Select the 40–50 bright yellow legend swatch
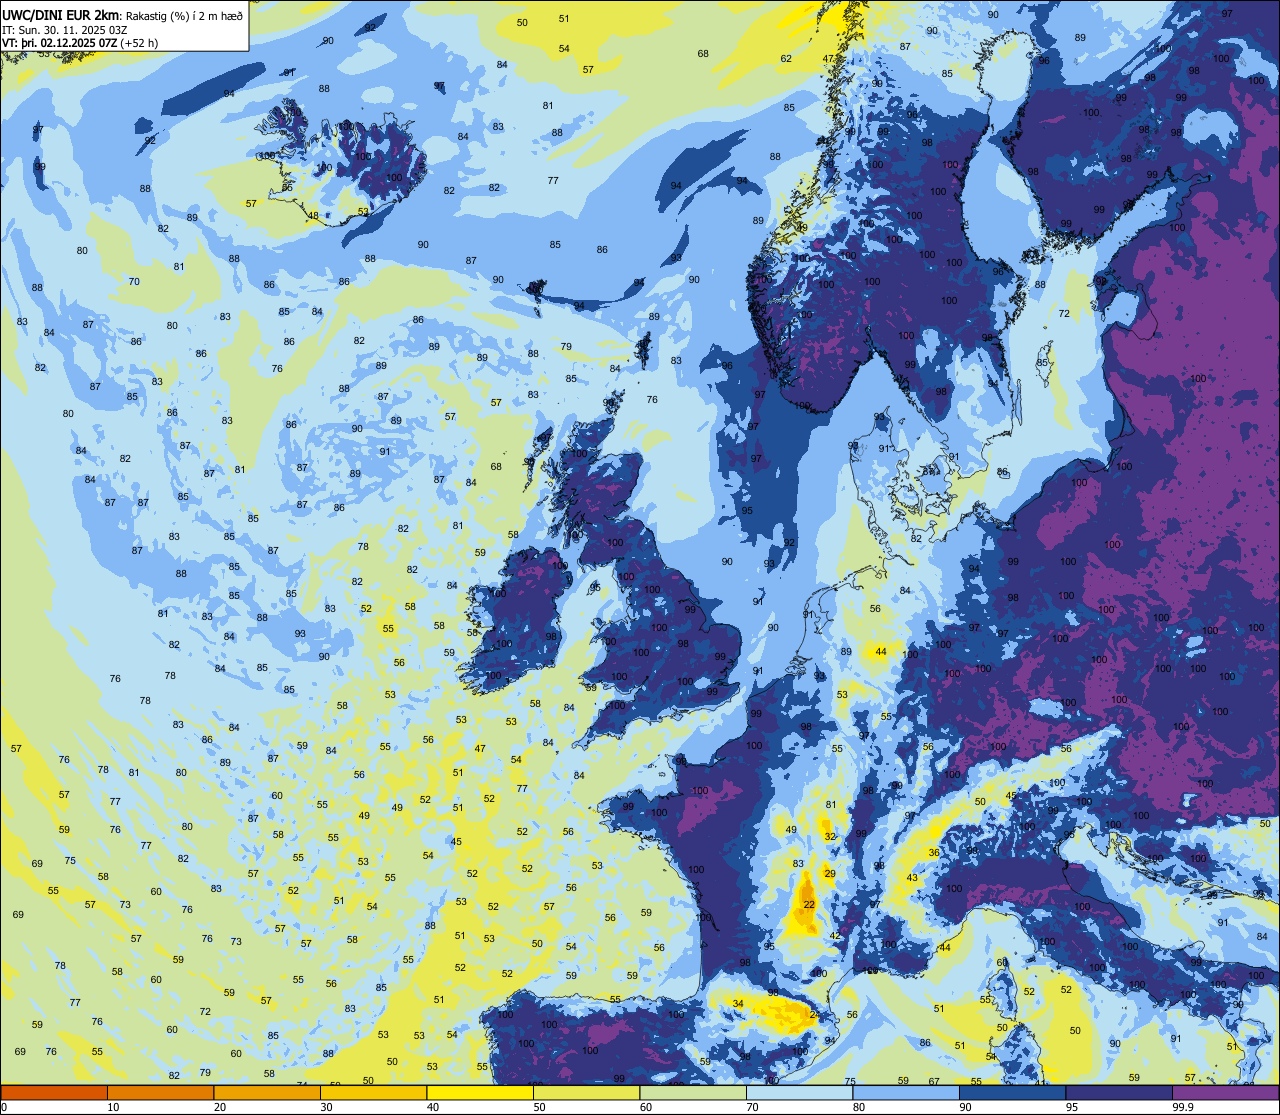The height and width of the screenshot is (1115, 1280). [x=479, y=1092]
